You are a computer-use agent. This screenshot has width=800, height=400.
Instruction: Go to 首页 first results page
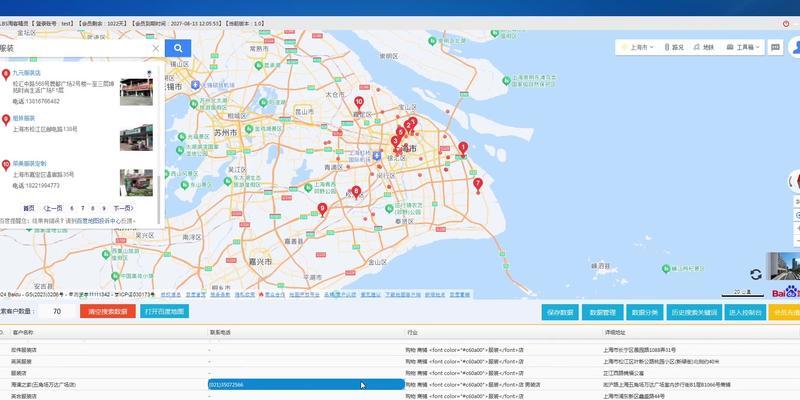point(29,208)
